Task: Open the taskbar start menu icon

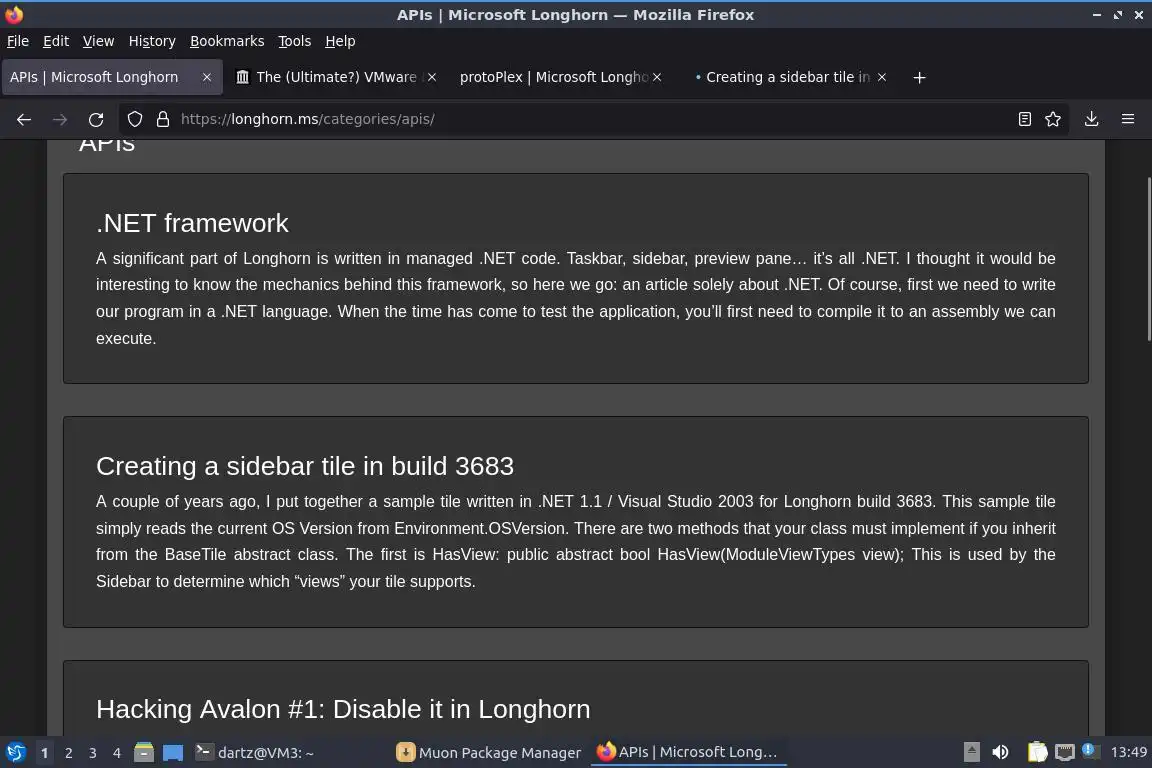Action: click(15, 752)
